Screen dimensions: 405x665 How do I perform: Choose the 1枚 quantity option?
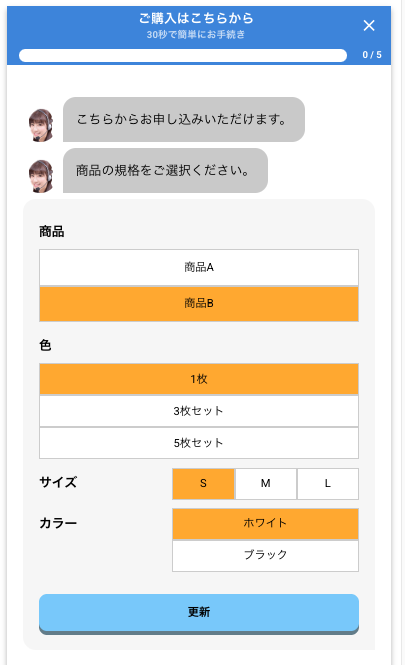(x=199, y=379)
